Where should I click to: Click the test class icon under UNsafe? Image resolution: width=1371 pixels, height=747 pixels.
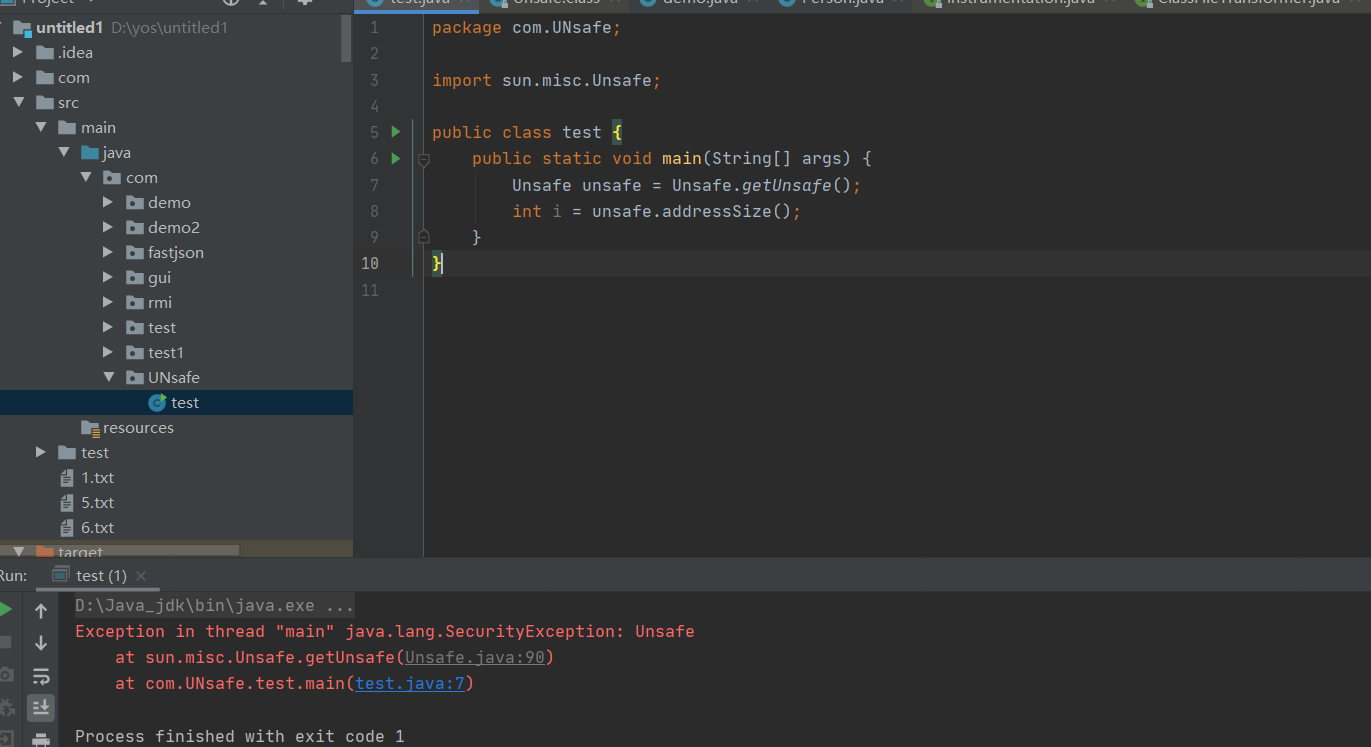click(x=157, y=402)
